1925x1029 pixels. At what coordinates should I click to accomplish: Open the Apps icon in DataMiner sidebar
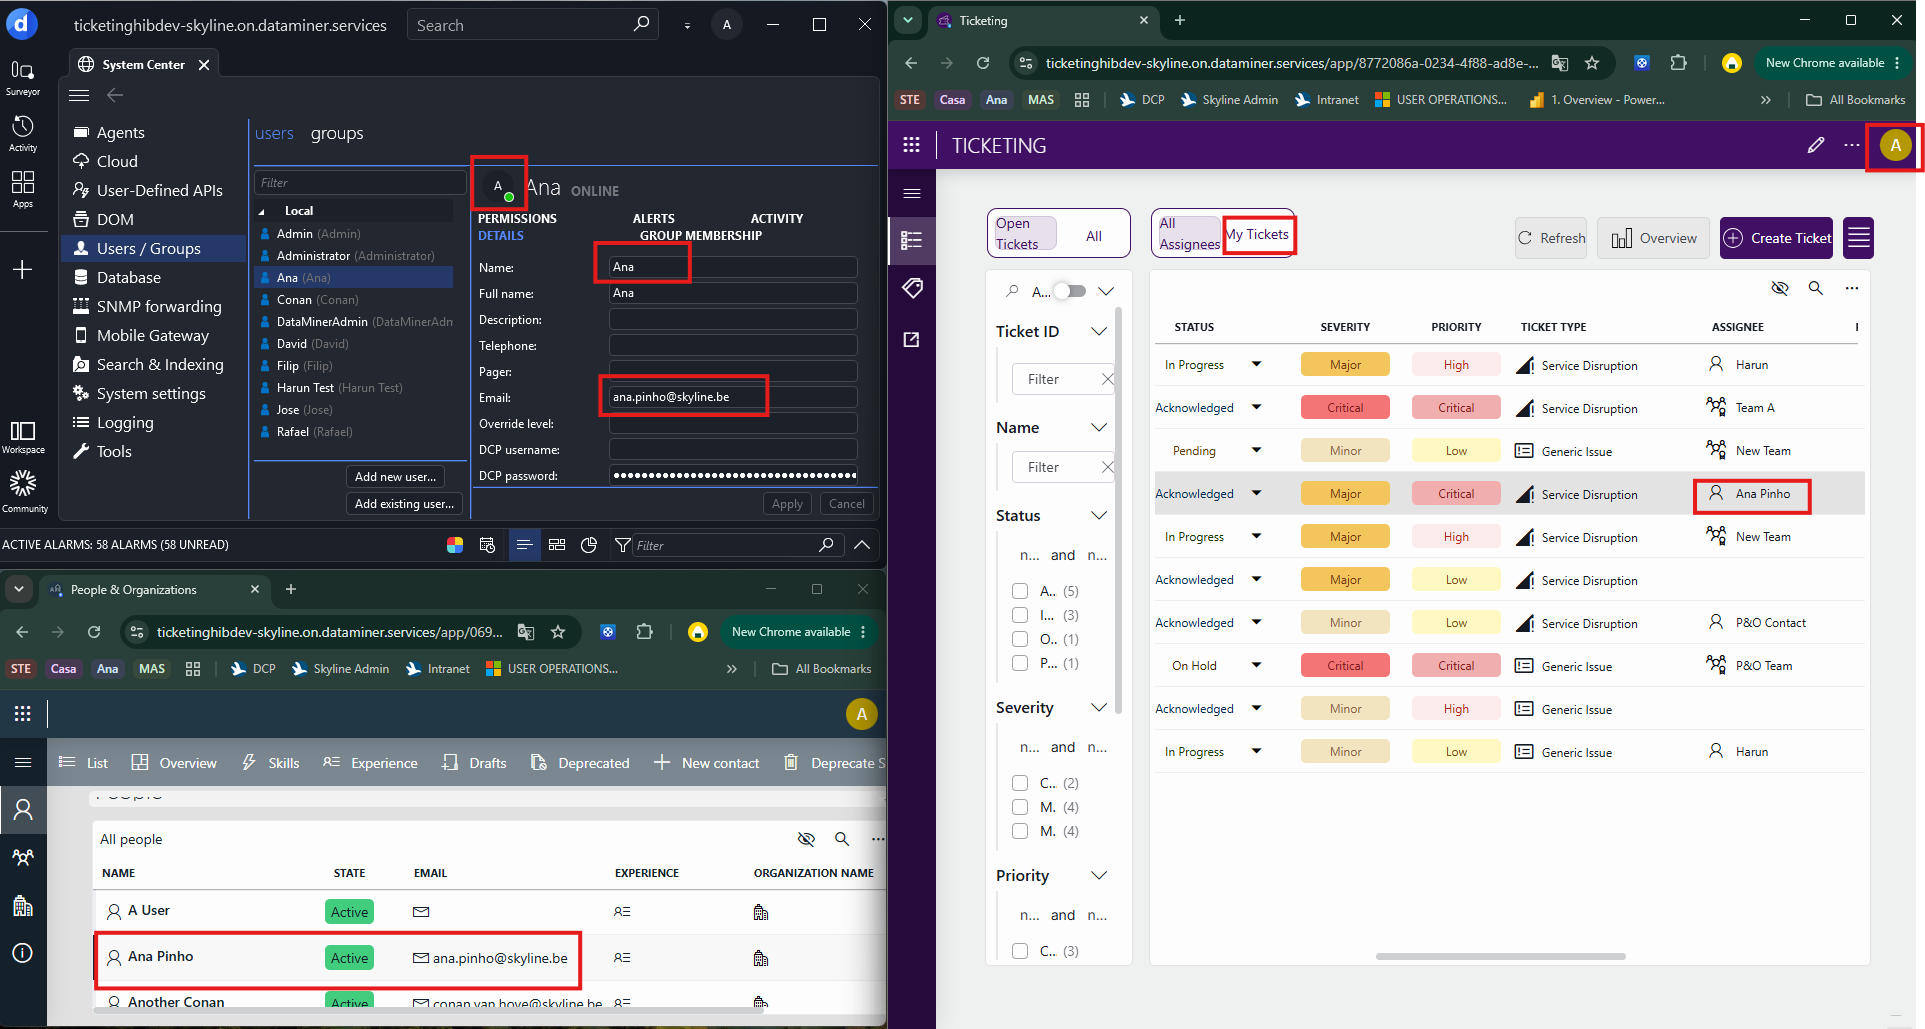(x=22, y=188)
